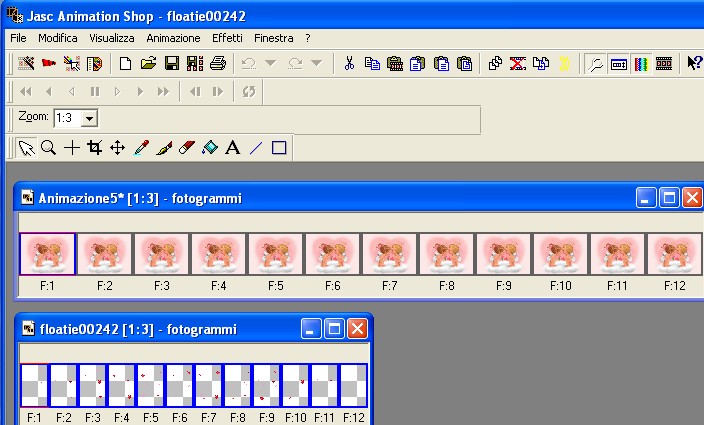Click the Save As floppy with filmstrip icon

point(195,63)
